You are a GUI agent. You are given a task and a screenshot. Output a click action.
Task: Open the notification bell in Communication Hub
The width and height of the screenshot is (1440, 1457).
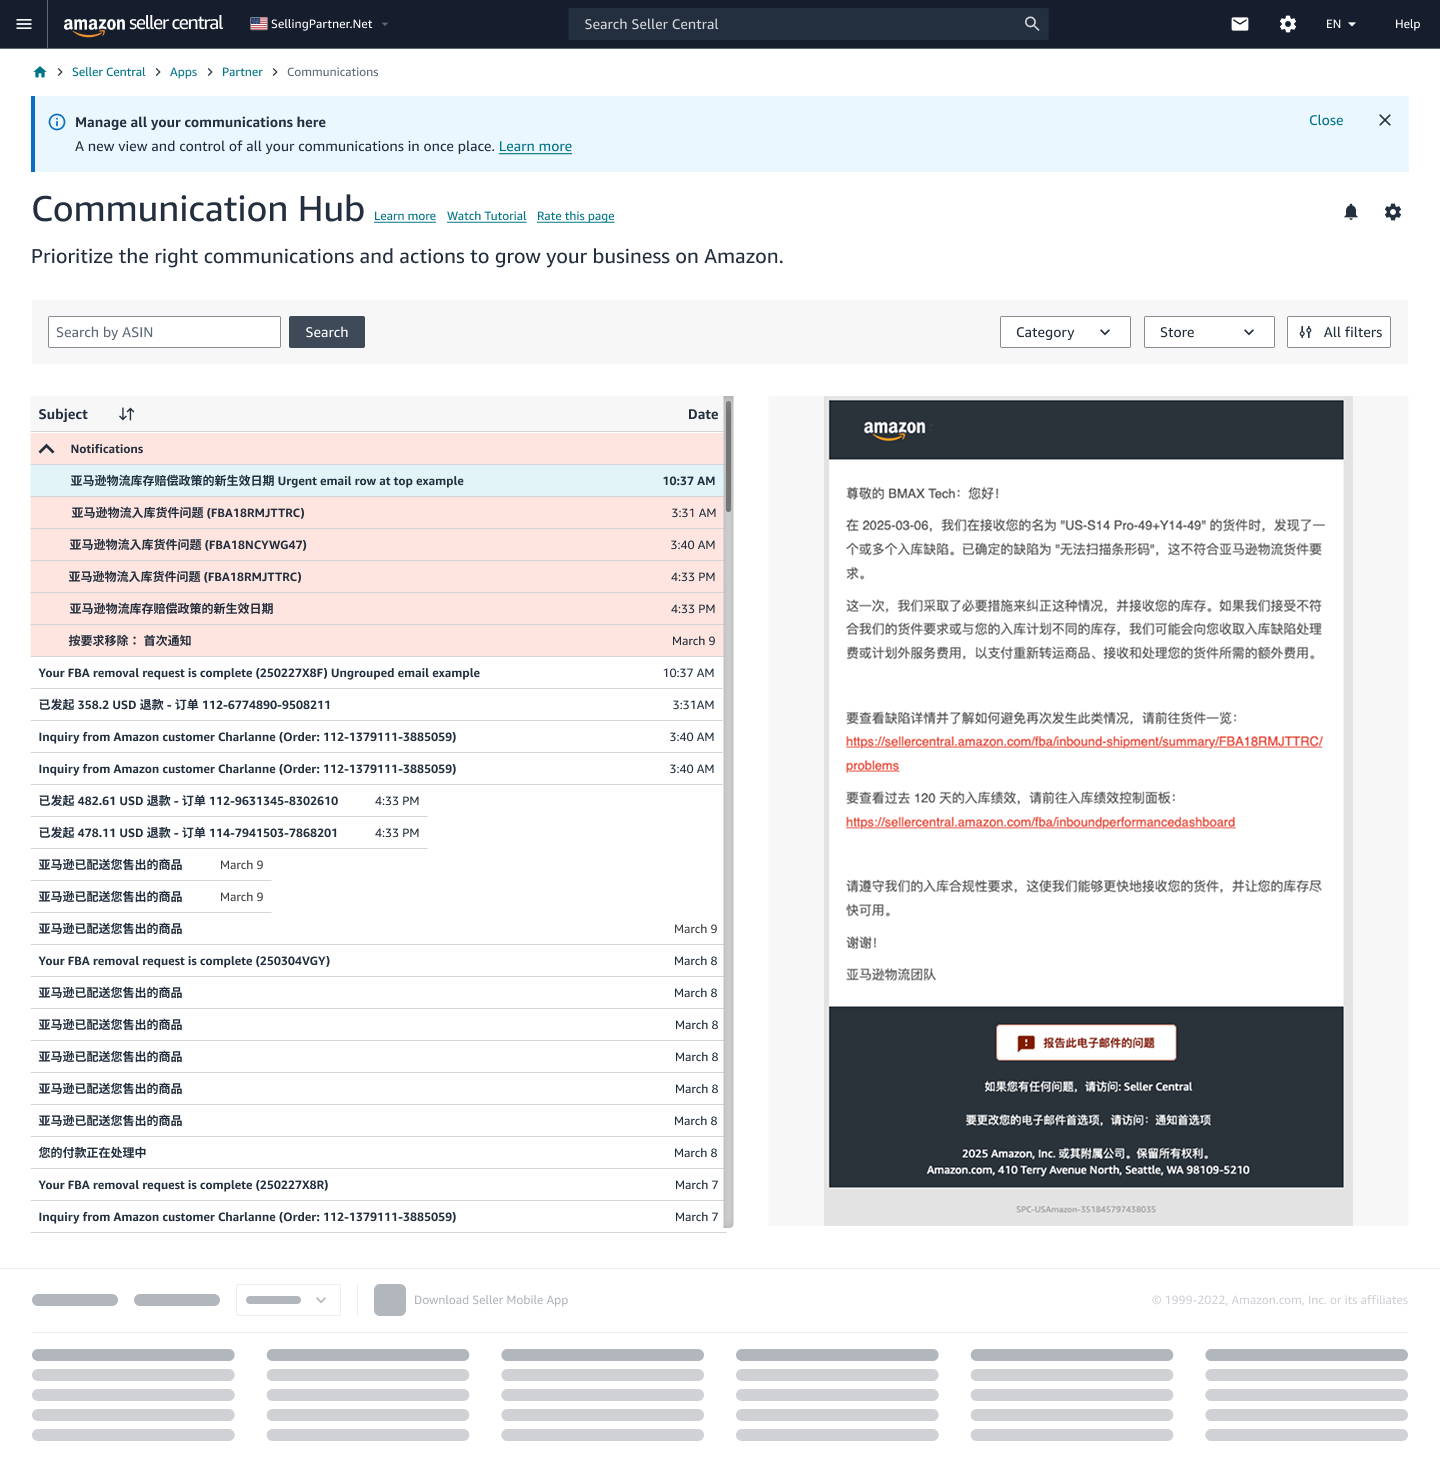1351,212
